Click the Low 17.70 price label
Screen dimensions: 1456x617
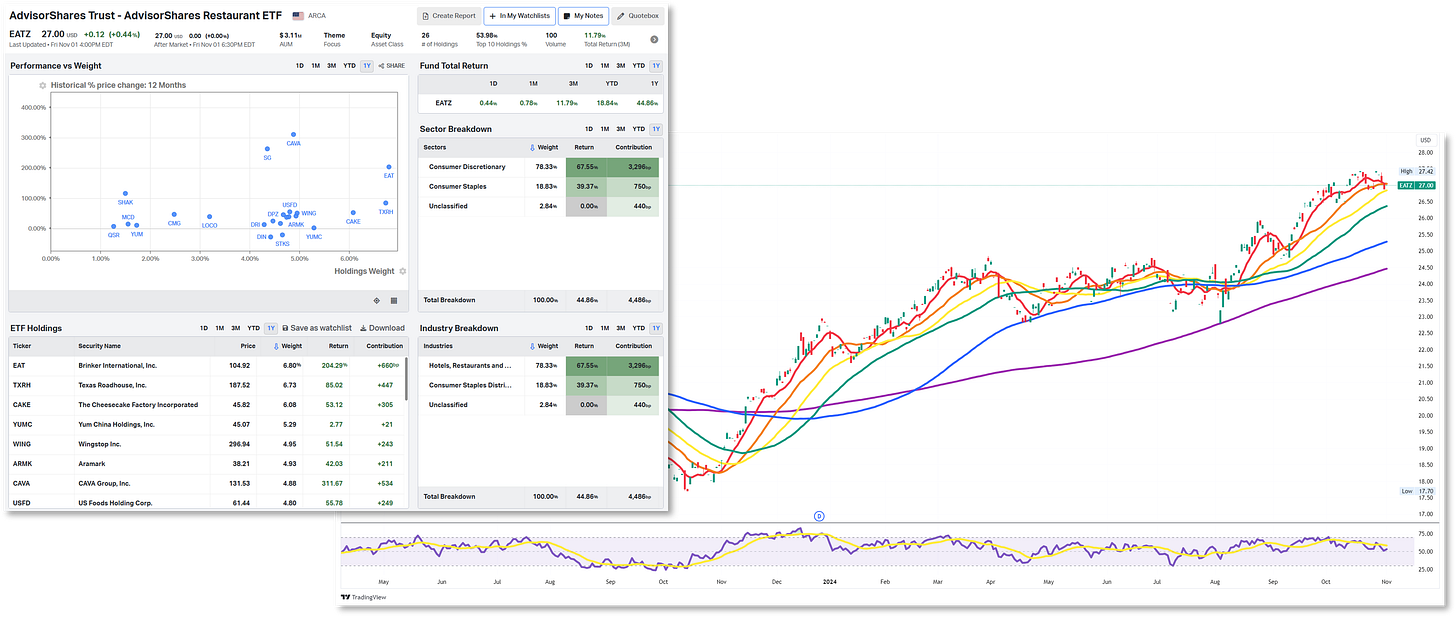1418,491
